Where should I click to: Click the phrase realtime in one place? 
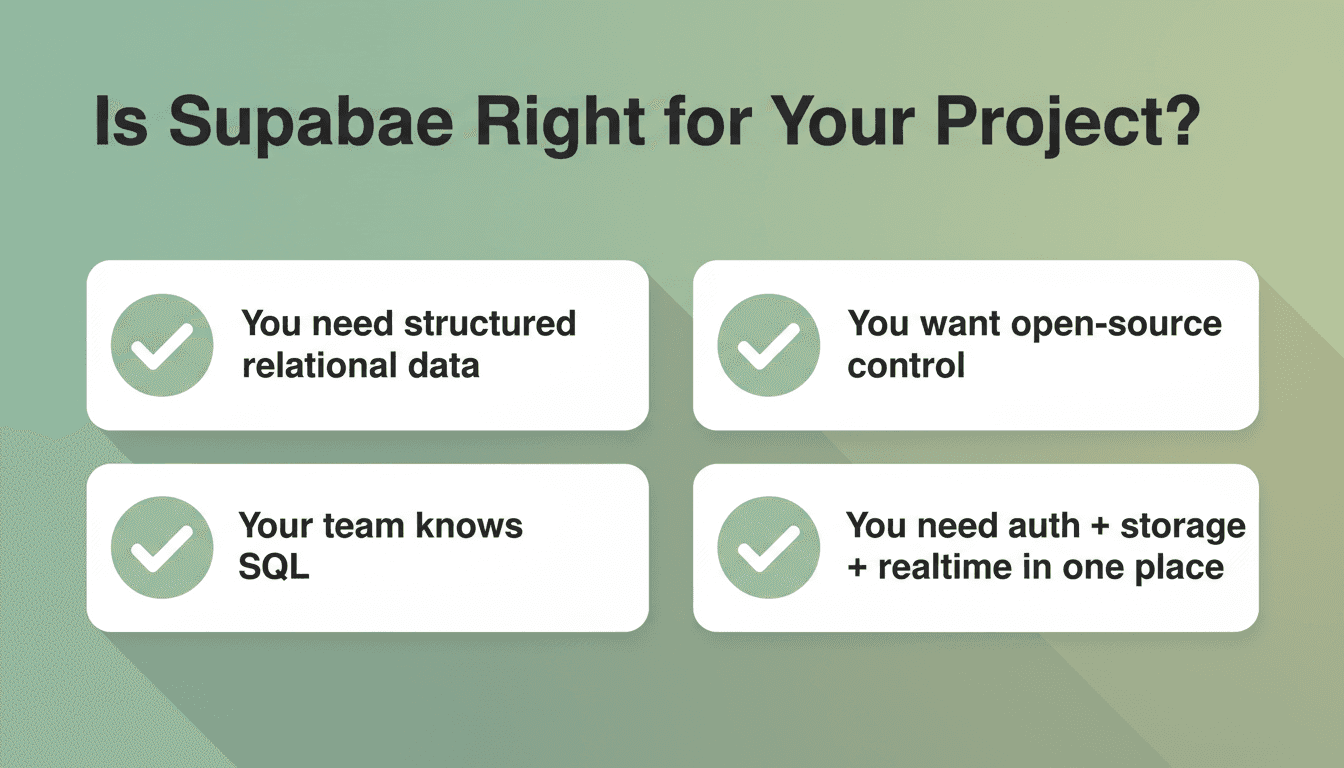click(1050, 567)
